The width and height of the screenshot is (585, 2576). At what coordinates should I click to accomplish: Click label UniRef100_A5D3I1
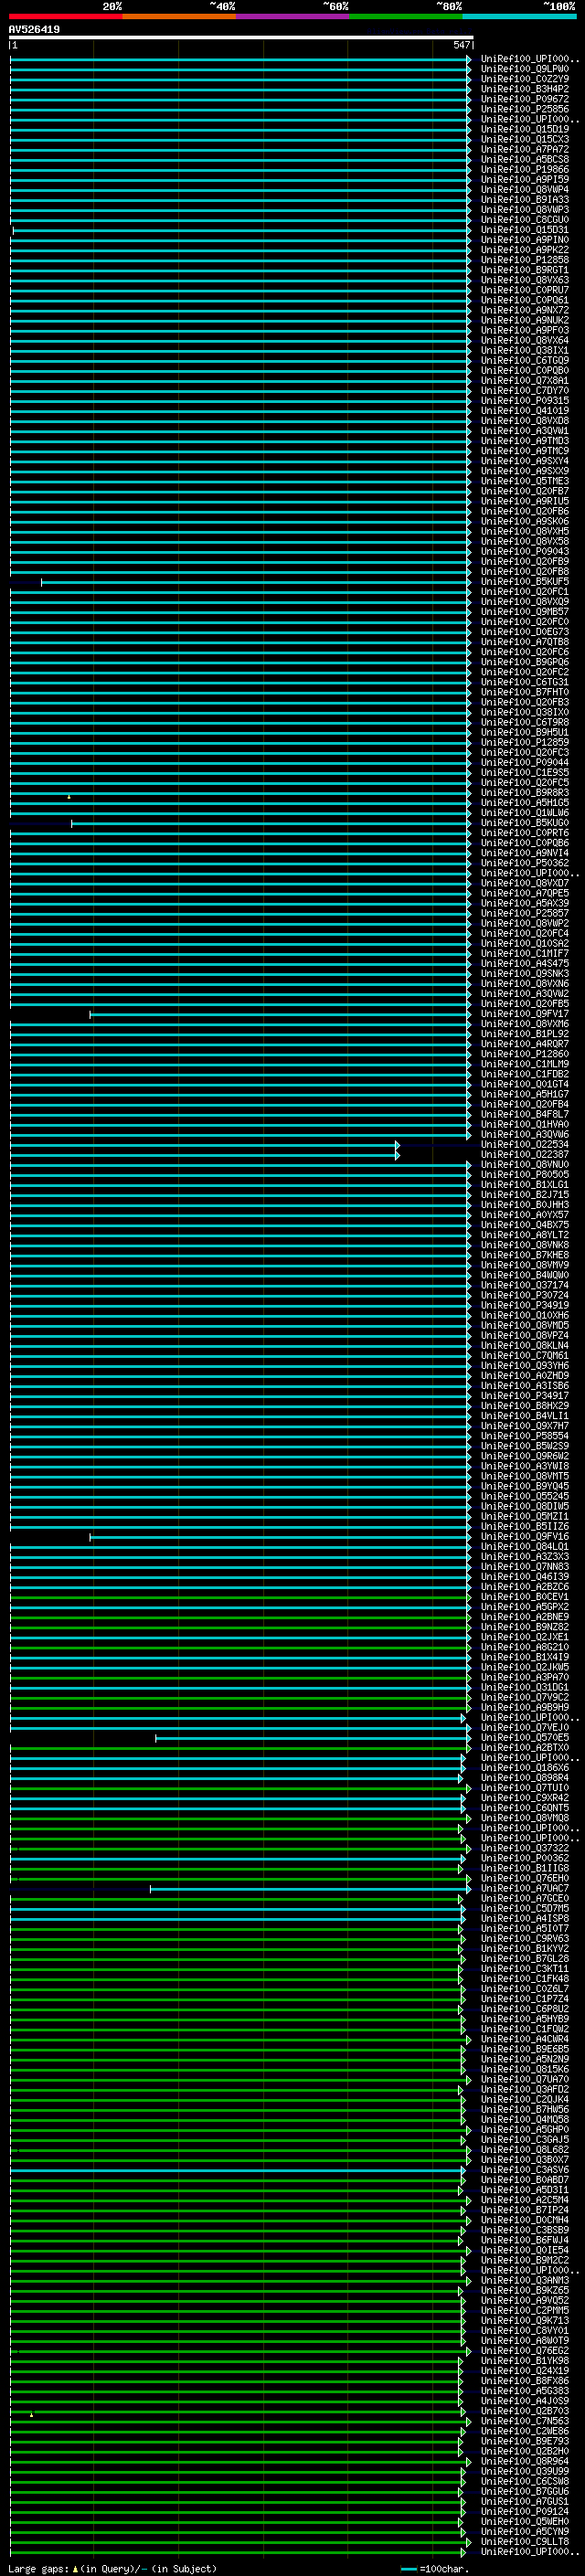[x=524, y=2189]
